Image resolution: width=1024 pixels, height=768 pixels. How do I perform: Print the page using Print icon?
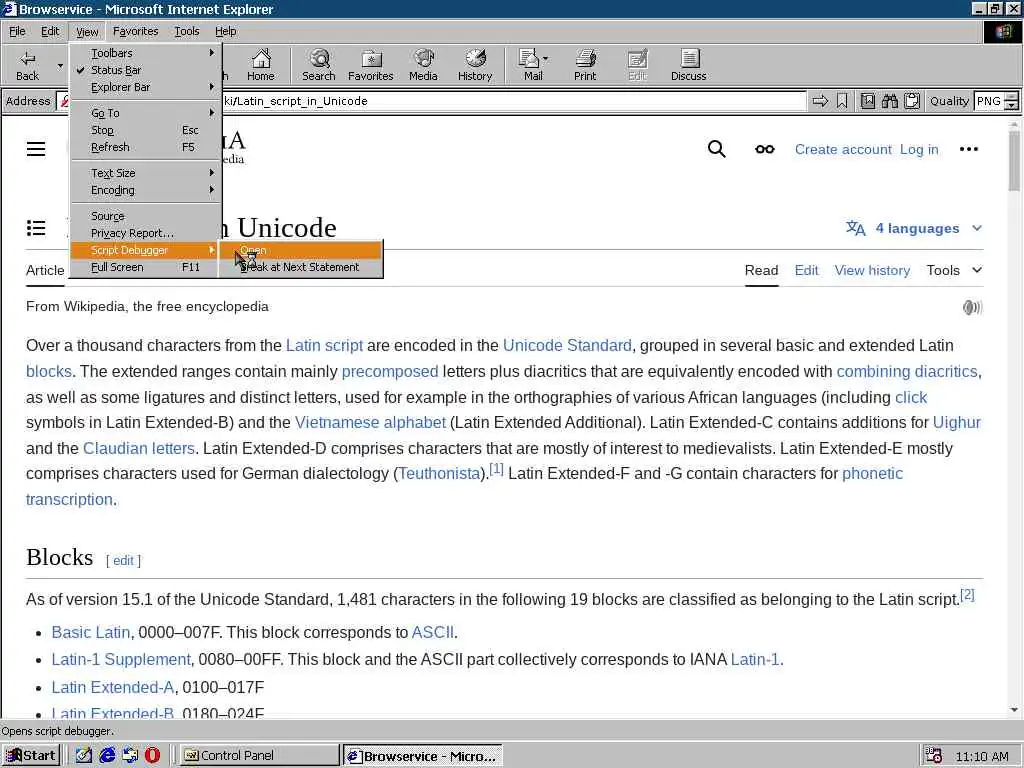point(585,65)
